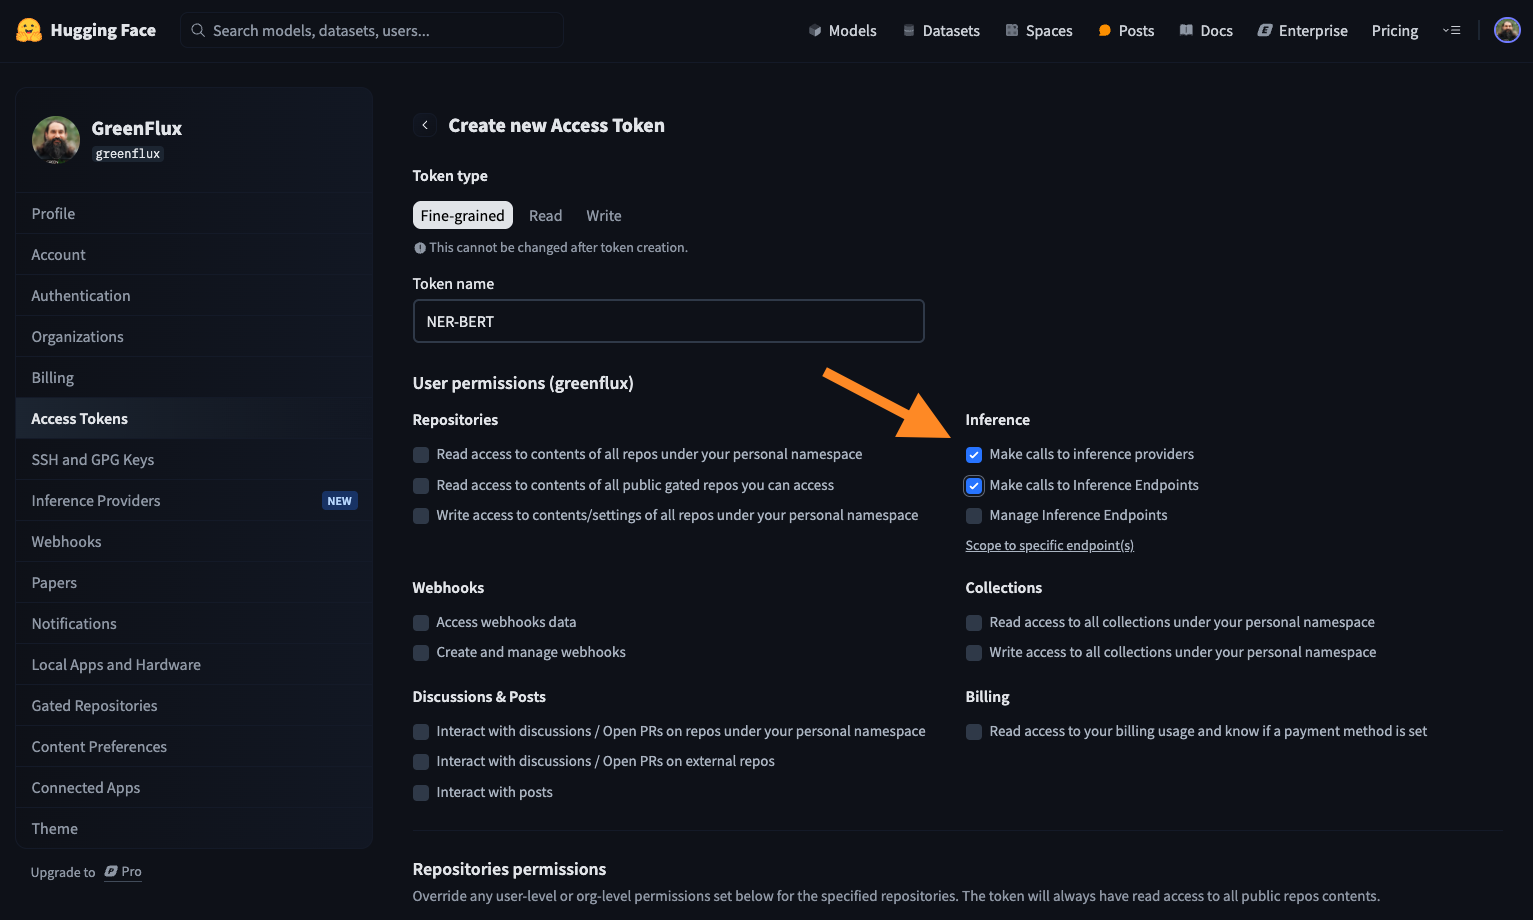Image resolution: width=1533 pixels, height=920 pixels.
Task: Uncheck Make calls to inference providers
Action: (974, 455)
